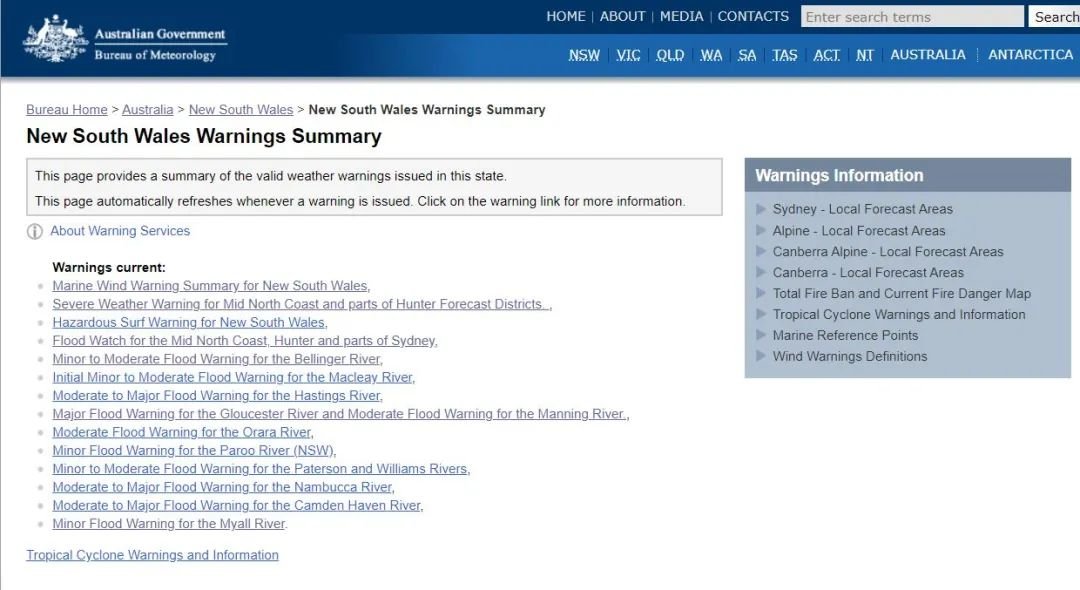Open Total Fire Ban and Current Fire Danger Map

click(x=902, y=294)
